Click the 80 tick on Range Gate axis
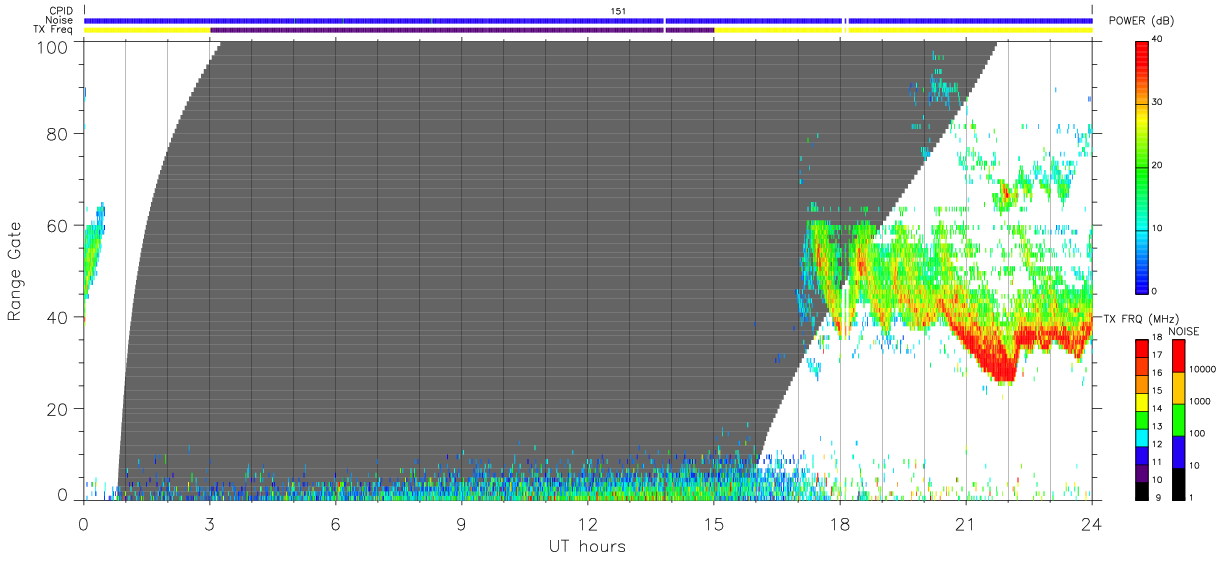1228x567 pixels. click(59, 134)
